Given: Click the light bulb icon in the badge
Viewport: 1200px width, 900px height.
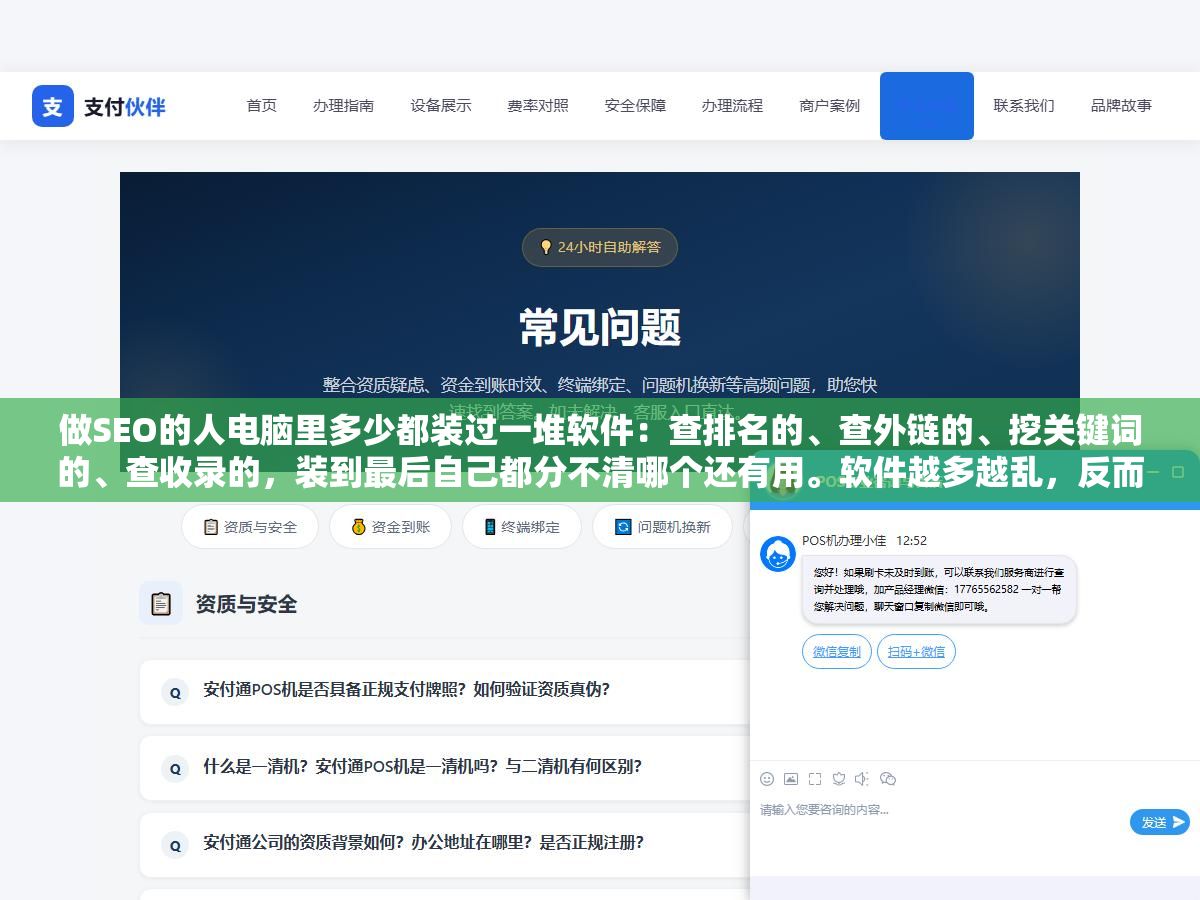Looking at the screenshot, I should [x=546, y=247].
